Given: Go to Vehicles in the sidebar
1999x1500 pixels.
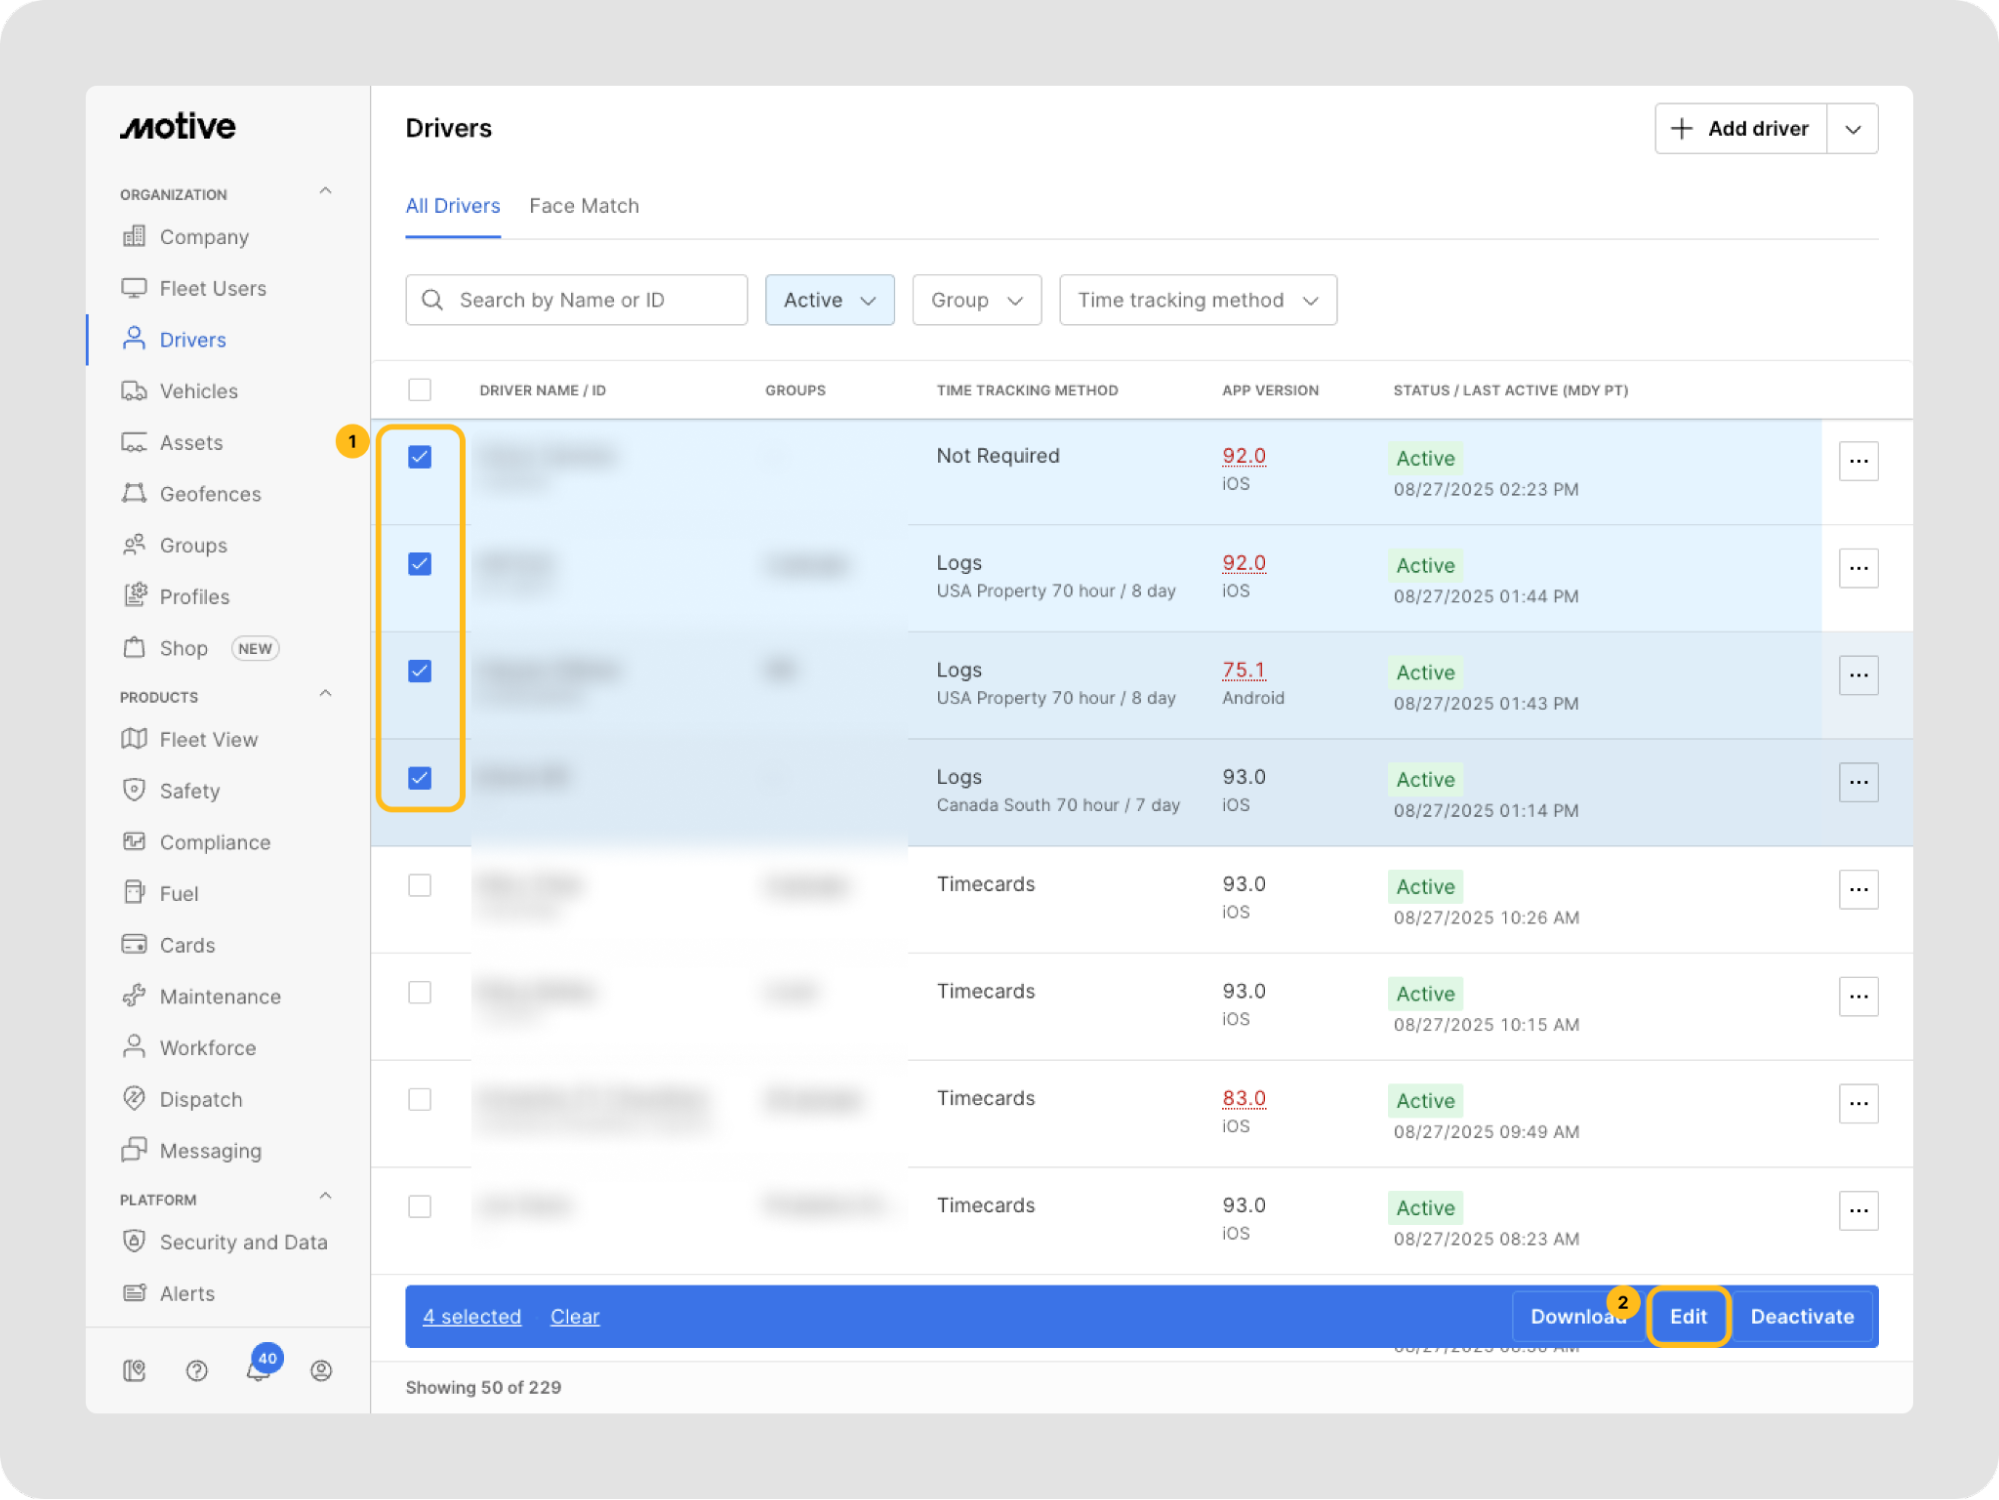Looking at the screenshot, I should 198,391.
